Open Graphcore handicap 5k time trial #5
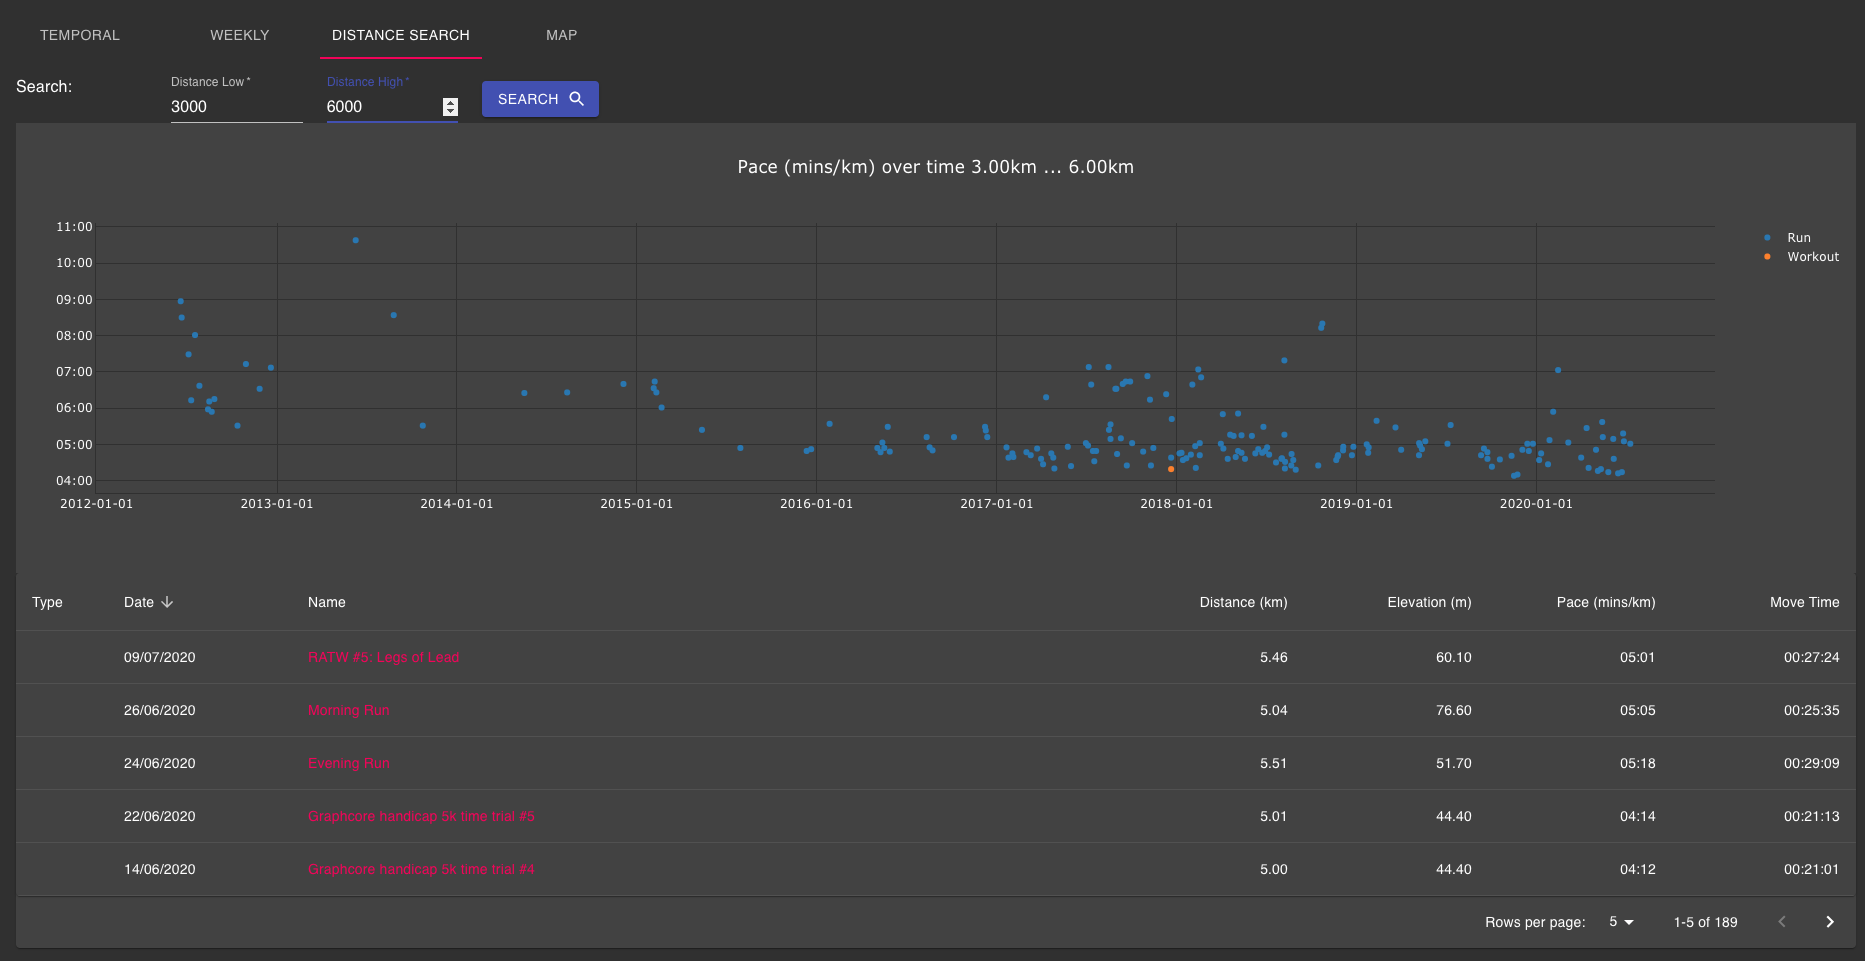Viewport: 1865px width, 961px height. pyautogui.click(x=421, y=816)
